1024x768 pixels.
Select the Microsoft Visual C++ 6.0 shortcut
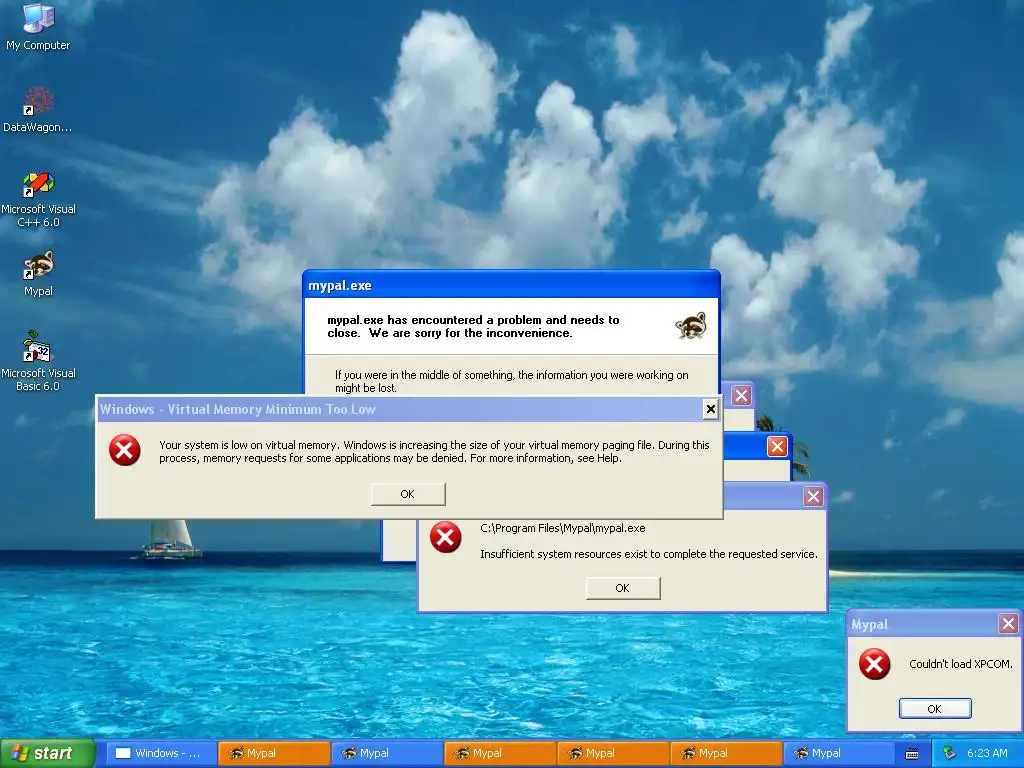pos(38,199)
